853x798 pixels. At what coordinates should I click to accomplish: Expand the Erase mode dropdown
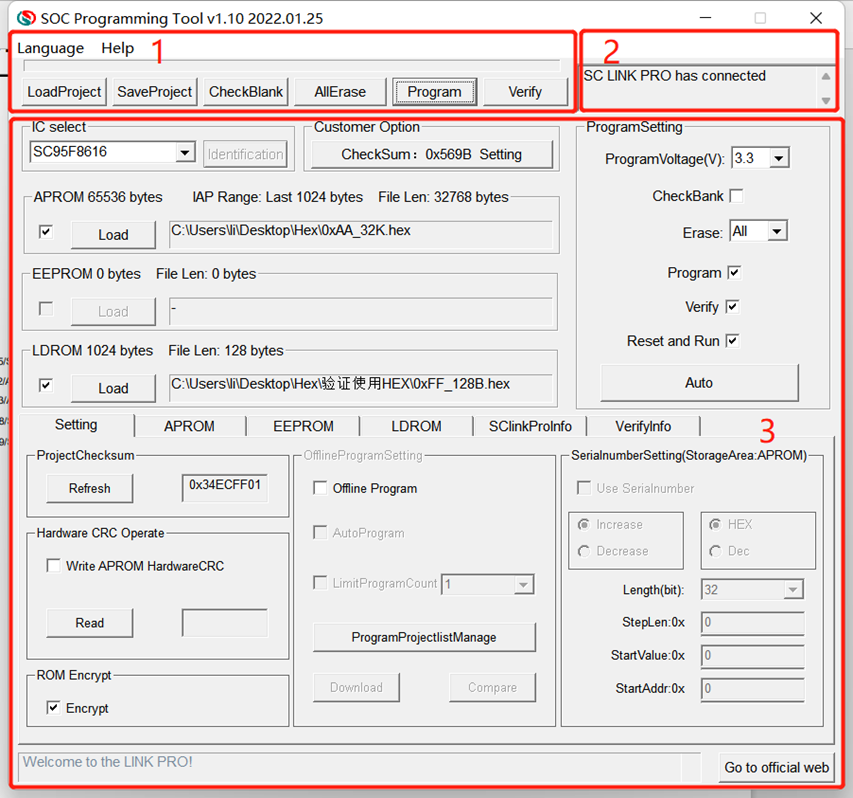[777, 232]
